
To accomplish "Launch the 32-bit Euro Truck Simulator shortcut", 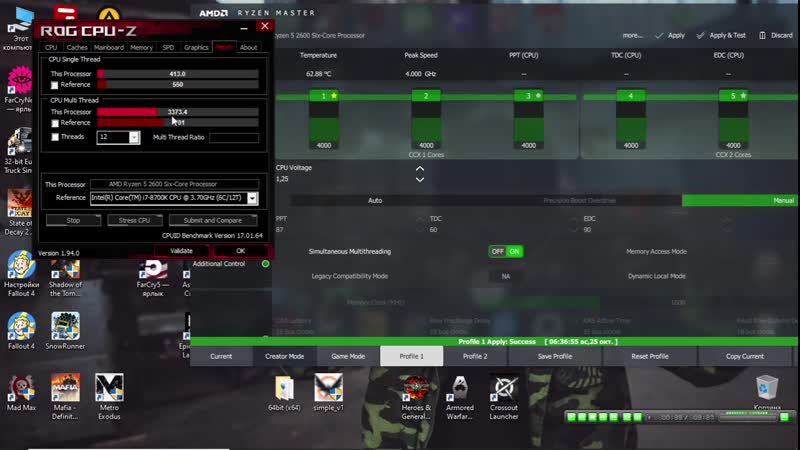I will pyautogui.click(x=18, y=151).
